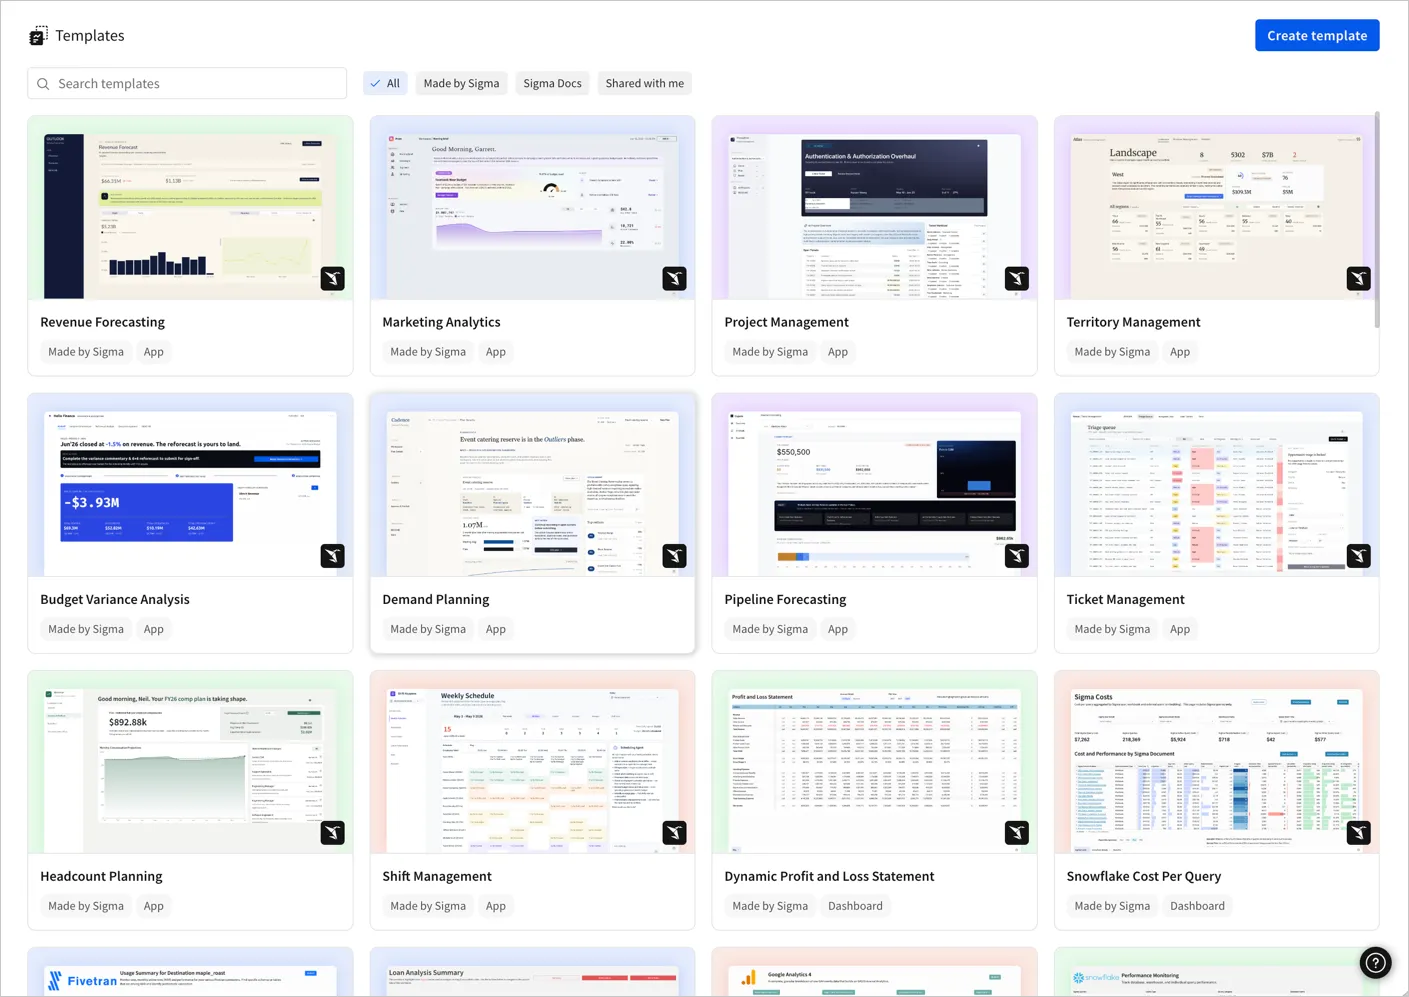Click the Shift Management template title
Screen dimensions: 1409x997
437,876
